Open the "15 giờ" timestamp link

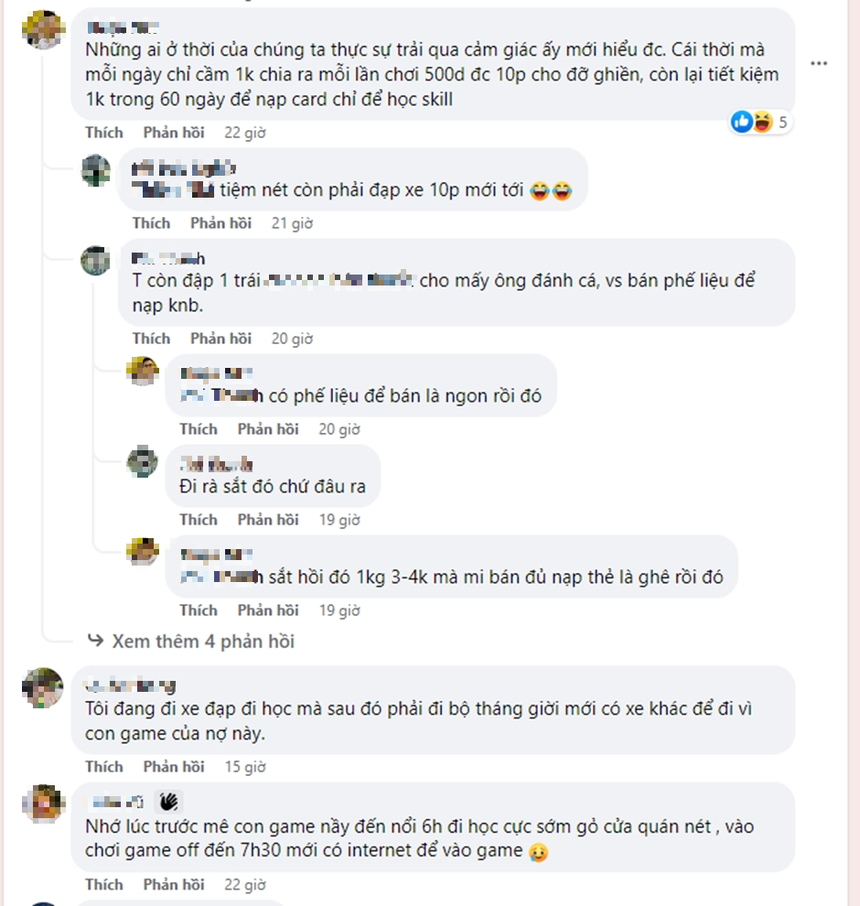[245, 767]
